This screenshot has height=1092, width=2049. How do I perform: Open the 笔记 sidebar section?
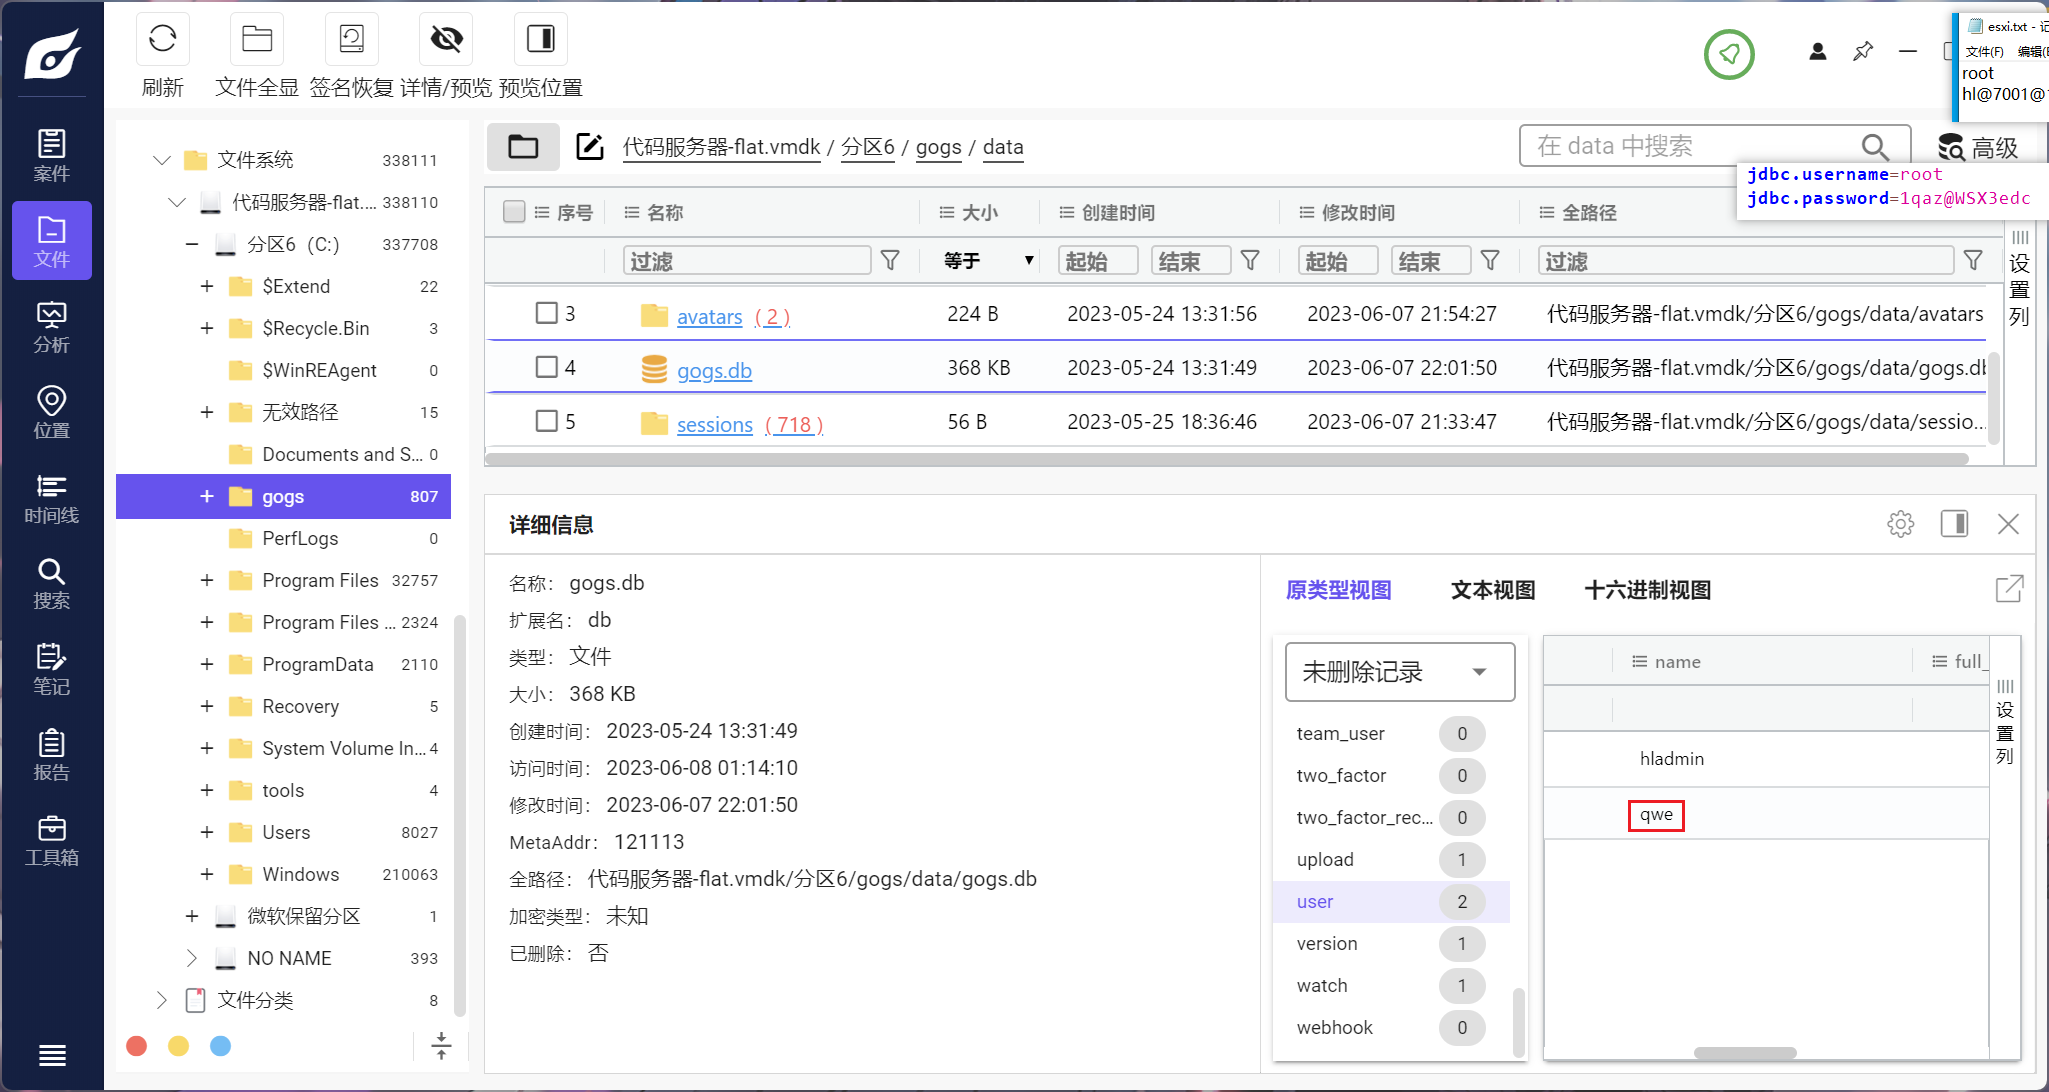[52, 668]
